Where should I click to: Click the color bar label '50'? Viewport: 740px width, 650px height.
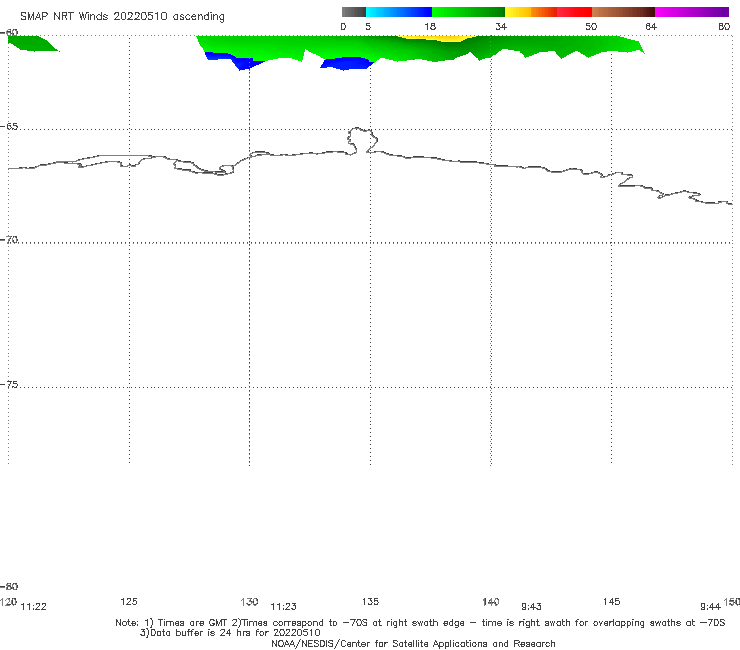(x=591, y=26)
